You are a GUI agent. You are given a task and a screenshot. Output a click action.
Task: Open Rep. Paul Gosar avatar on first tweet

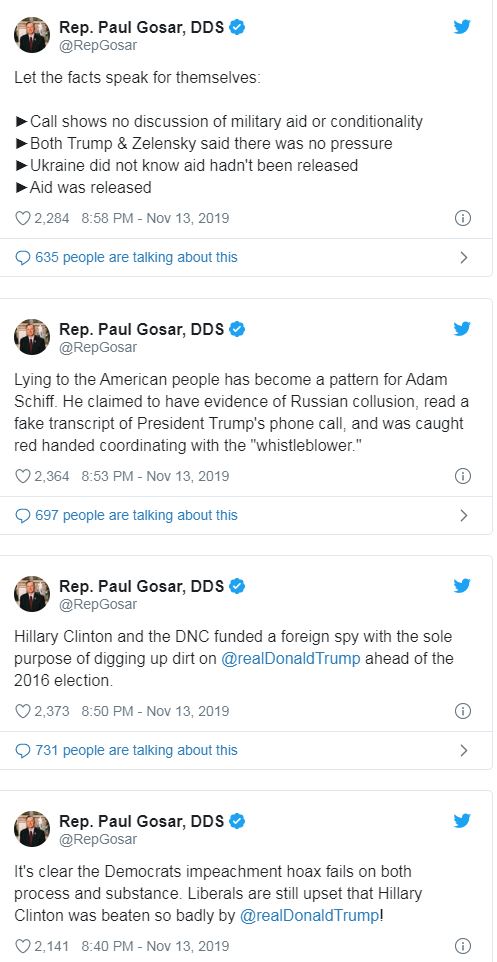click(31, 35)
